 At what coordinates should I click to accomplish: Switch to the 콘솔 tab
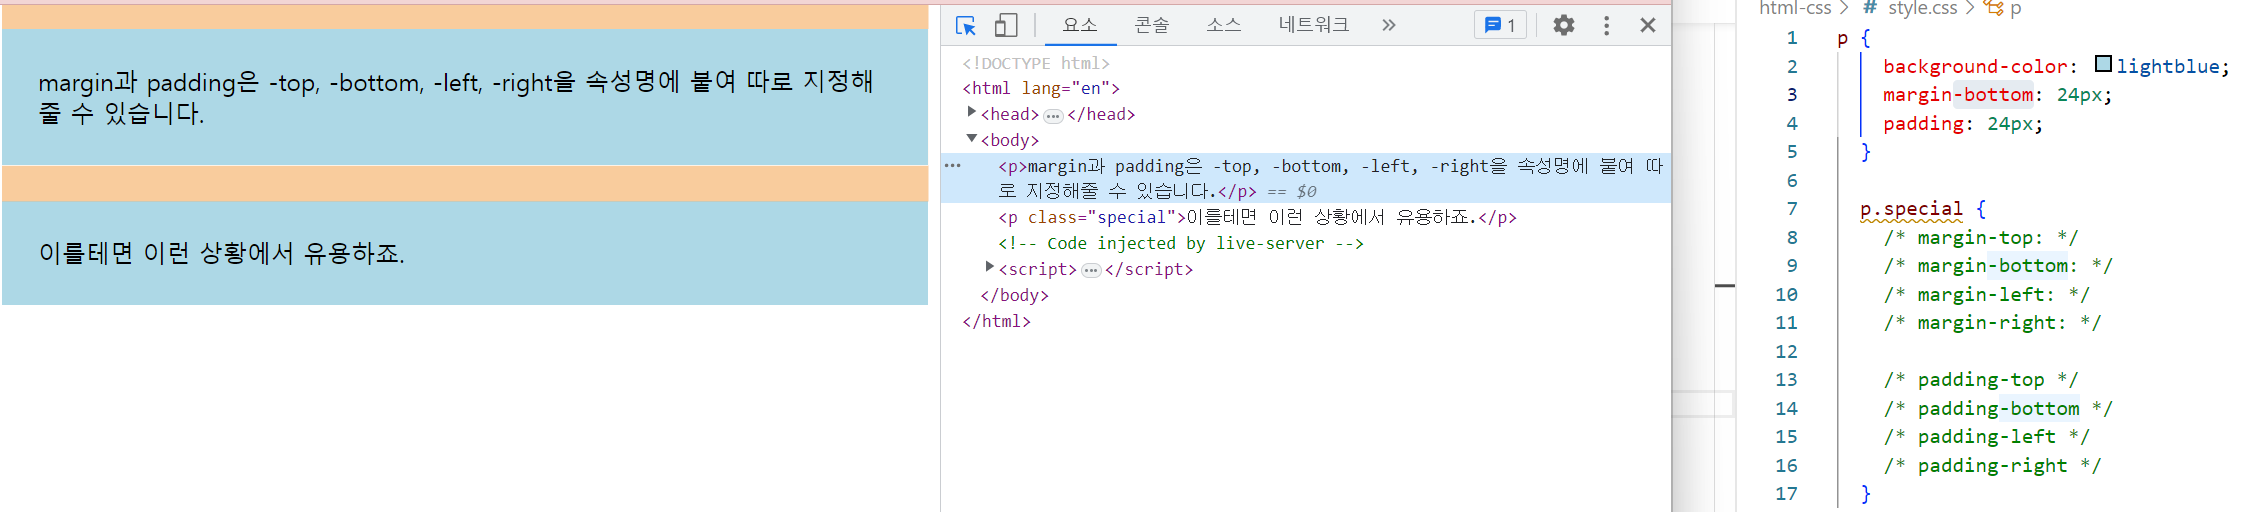pos(1152,26)
